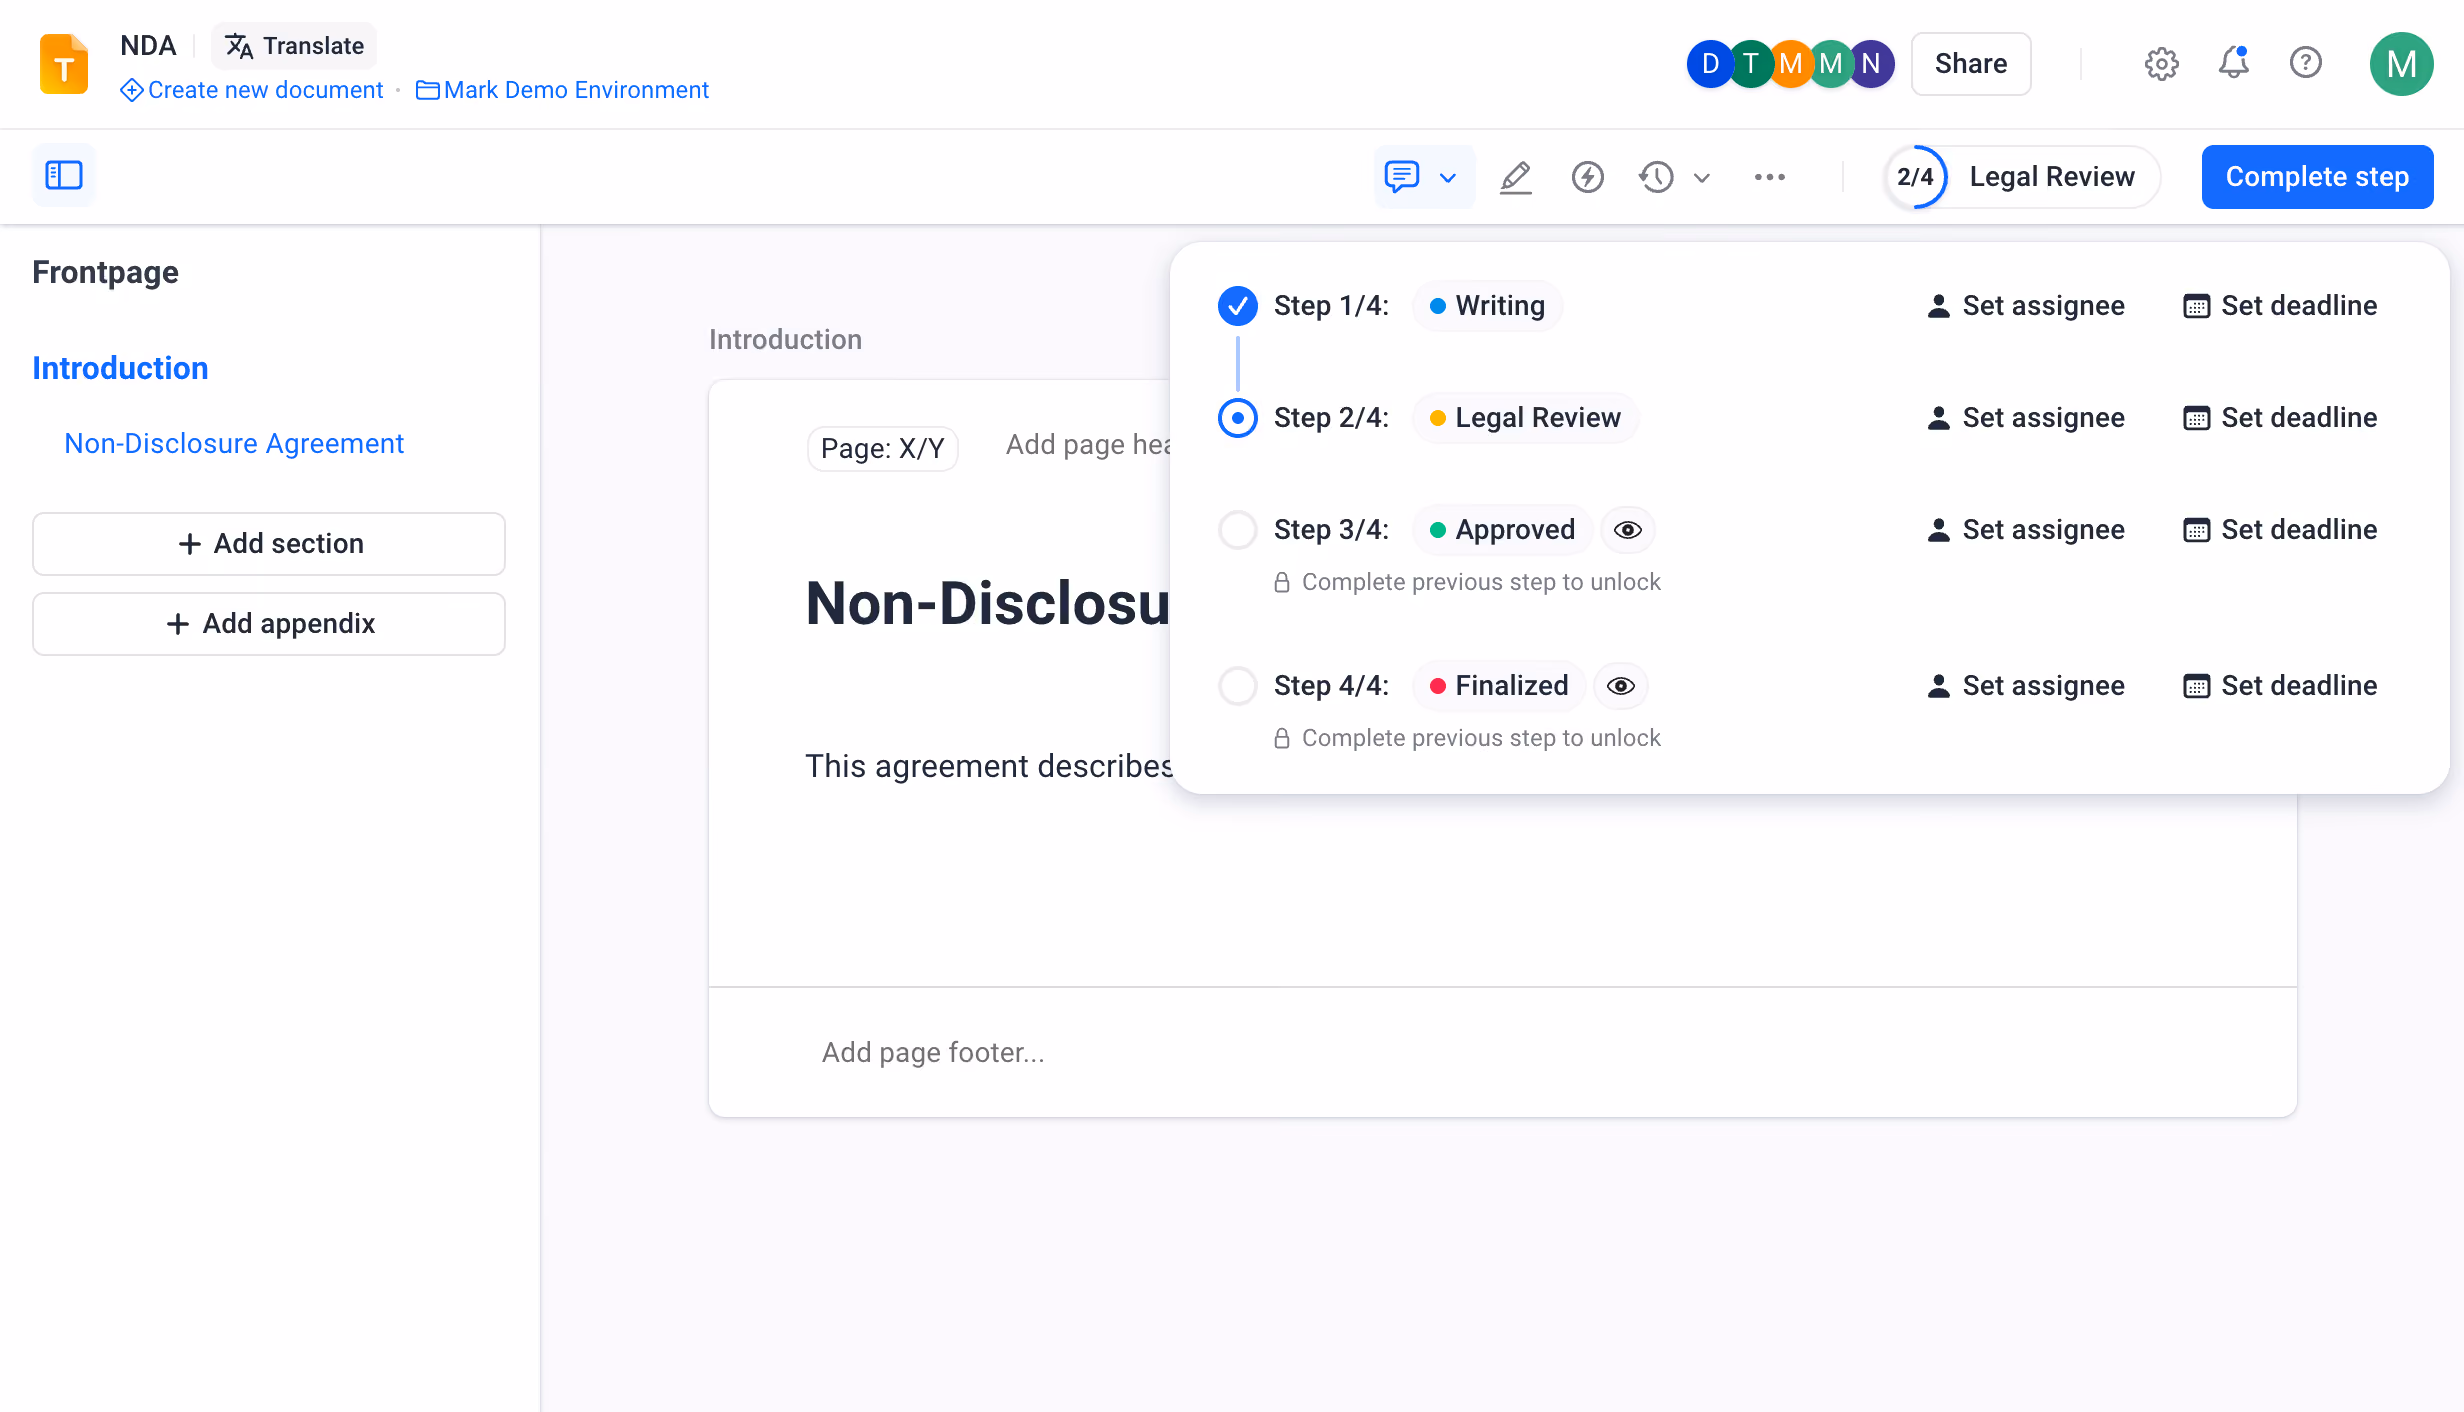Click the Add page footer field
This screenshot has height=1412, width=2464.
pyautogui.click(x=933, y=1052)
